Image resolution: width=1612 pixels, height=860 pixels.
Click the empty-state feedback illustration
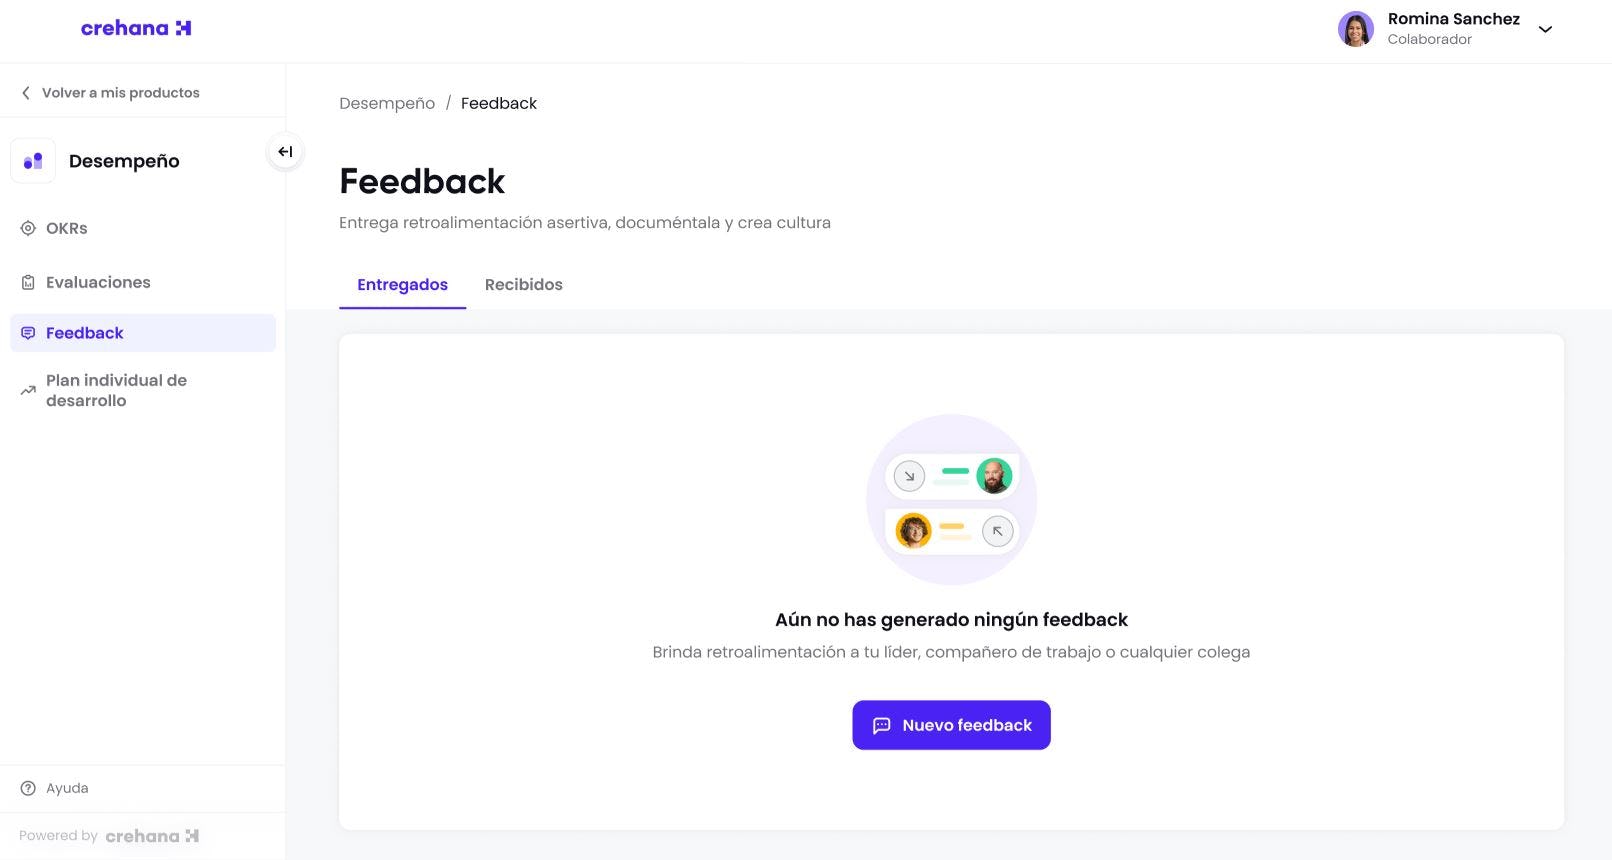pyautogui.click(x=951, y=500)
